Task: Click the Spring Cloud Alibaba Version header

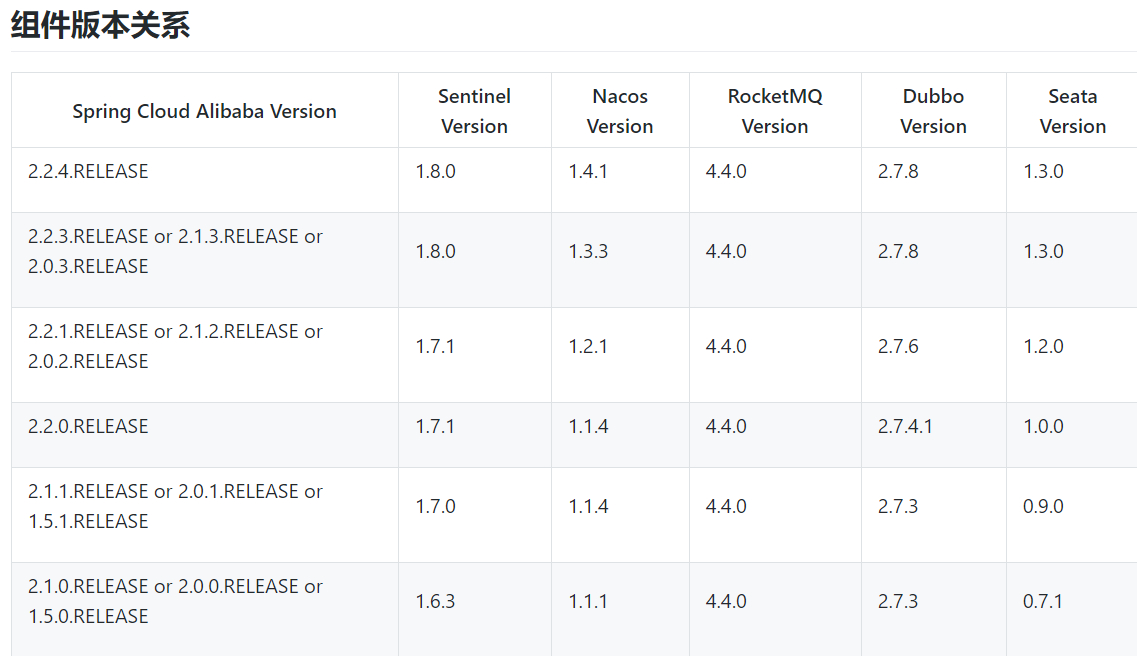Action: (x=204, y=111)
